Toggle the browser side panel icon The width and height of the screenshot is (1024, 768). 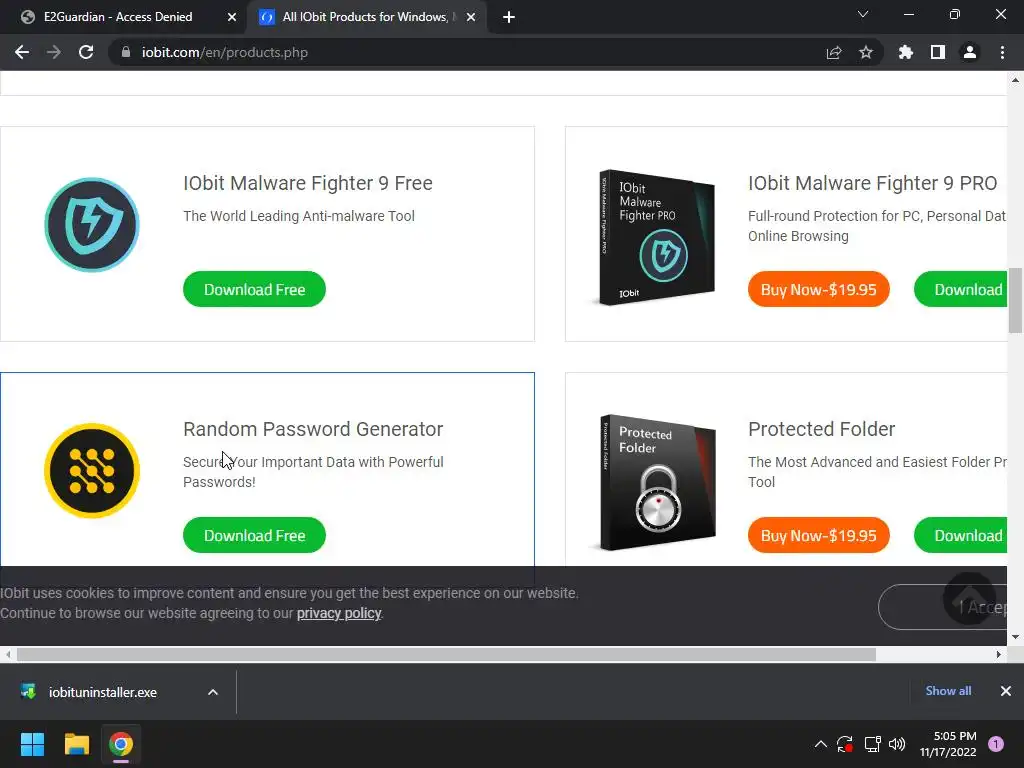(938, 52)
